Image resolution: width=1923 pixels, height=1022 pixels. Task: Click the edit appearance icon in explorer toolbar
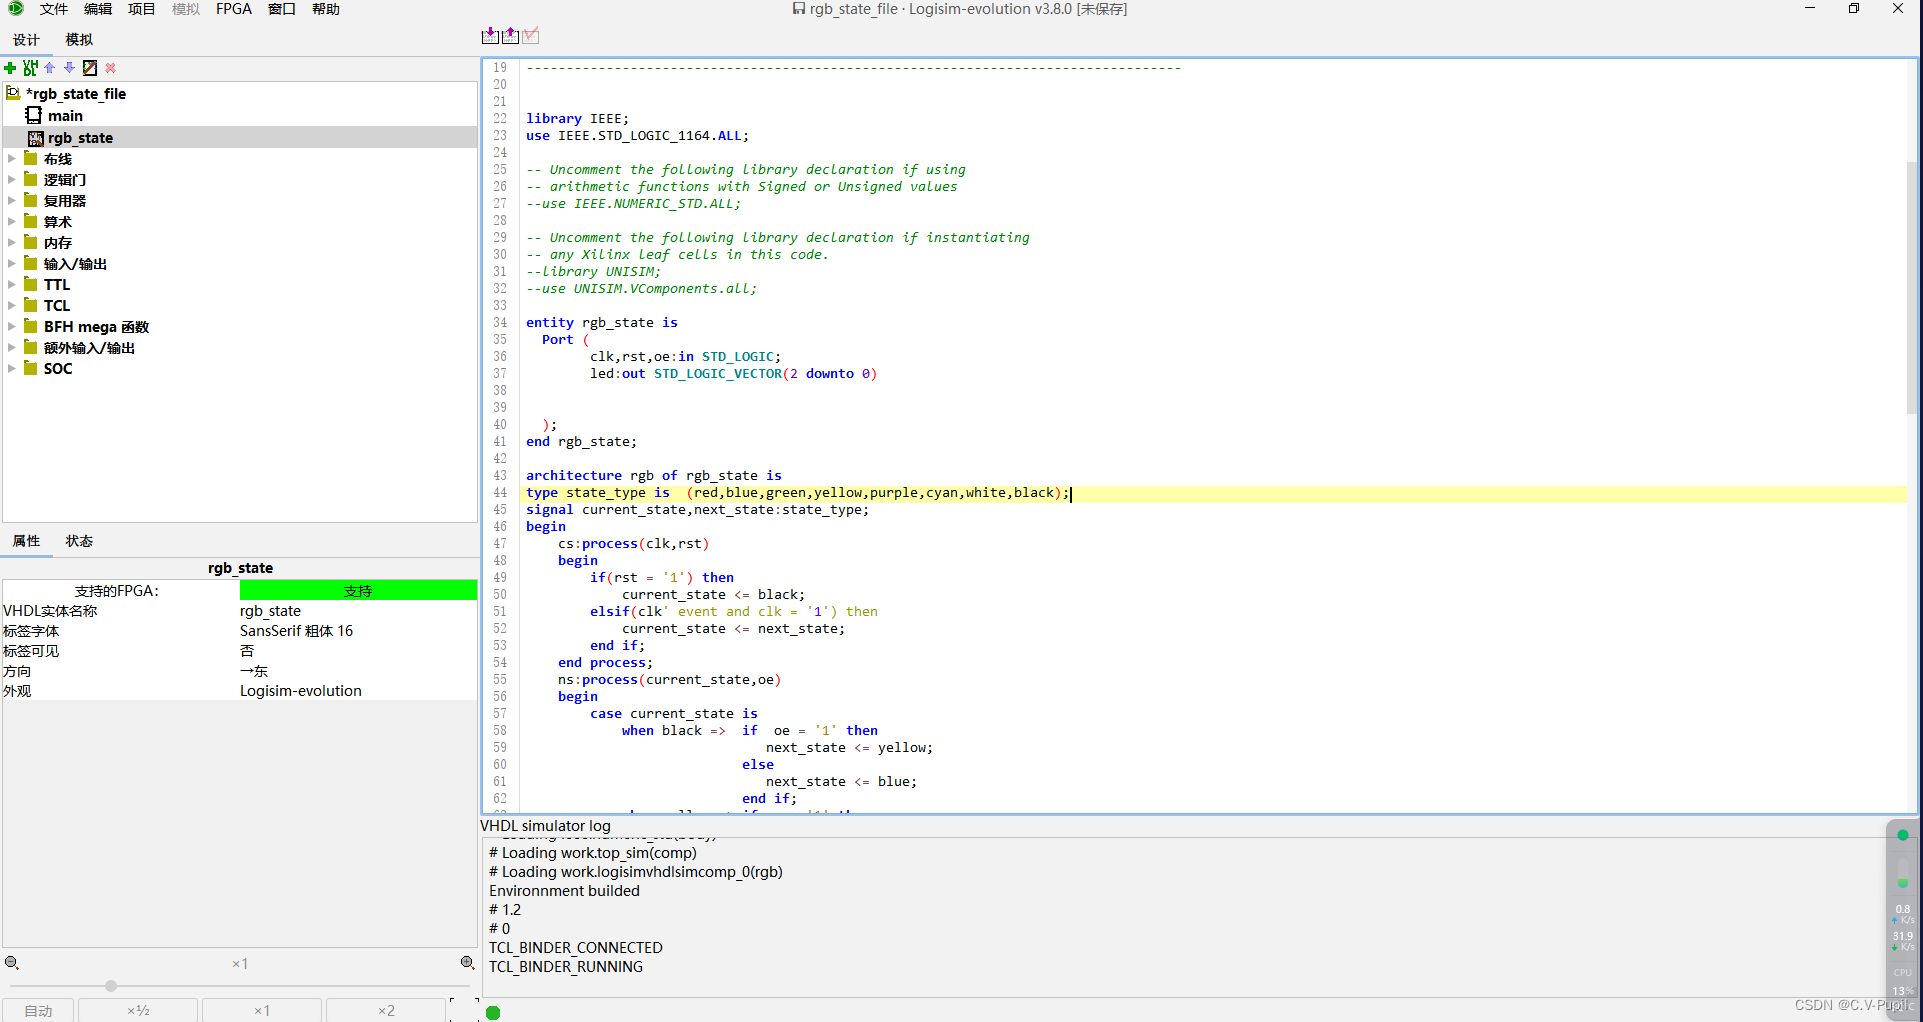(x=90, y=68)
